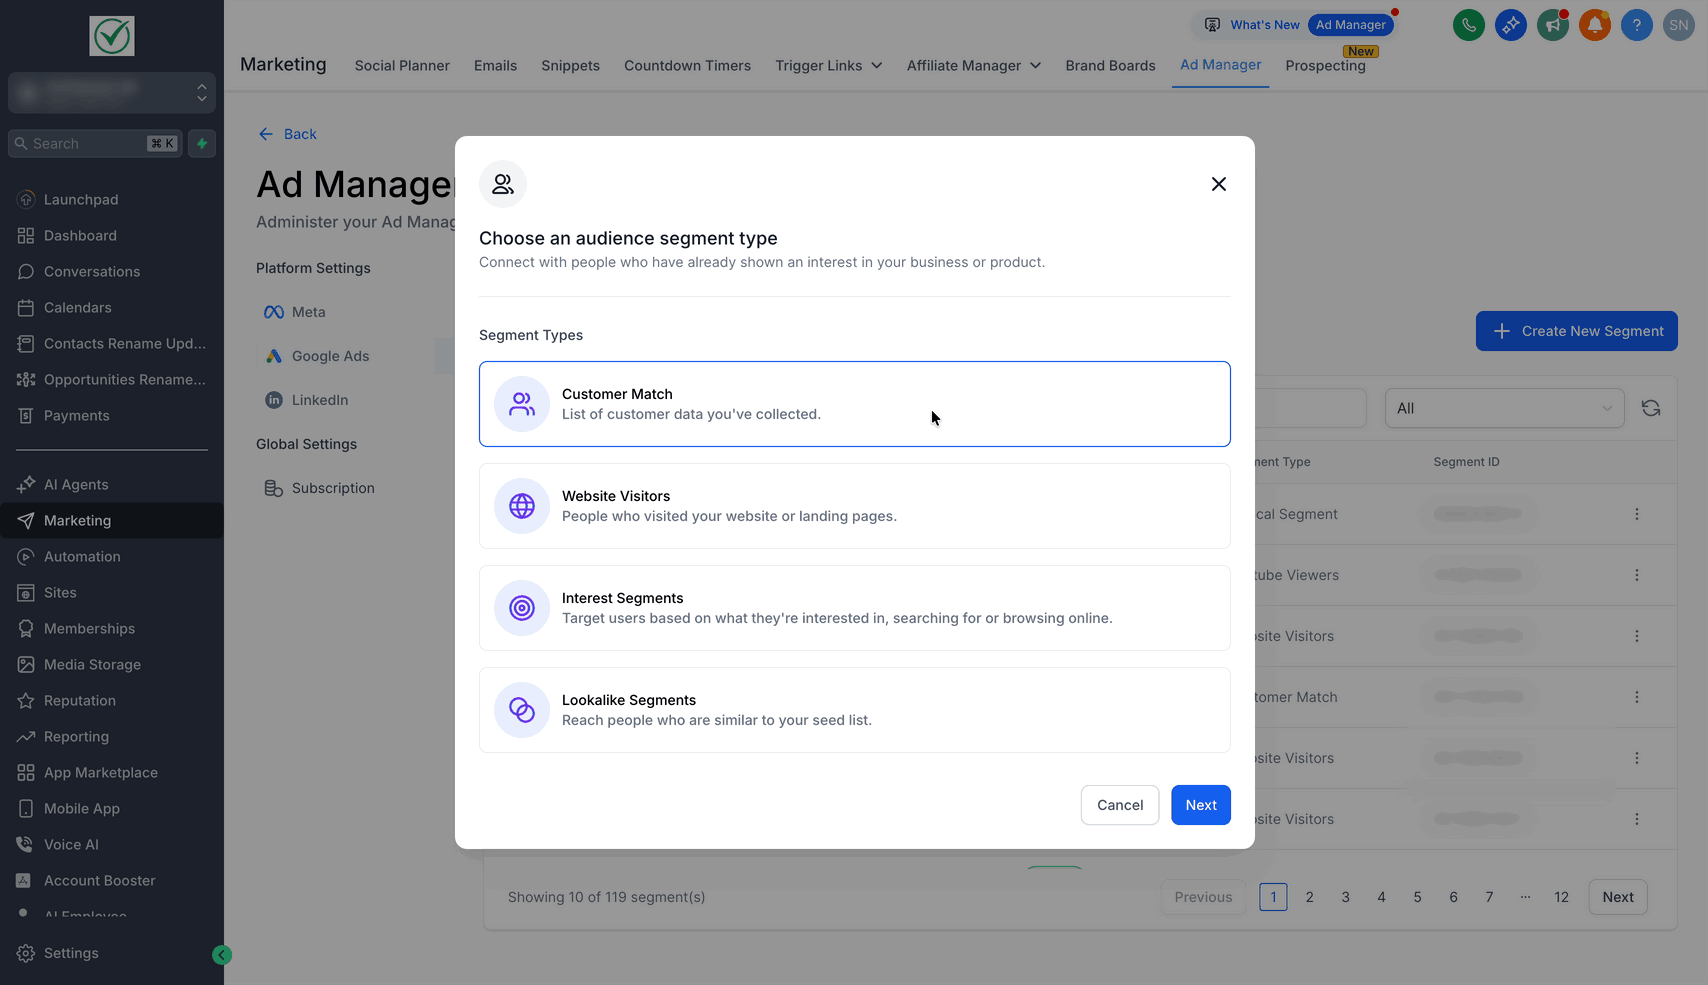The image size is (1708, 985).
Task: Open the Social Planner tab
Action: [402, 66]
